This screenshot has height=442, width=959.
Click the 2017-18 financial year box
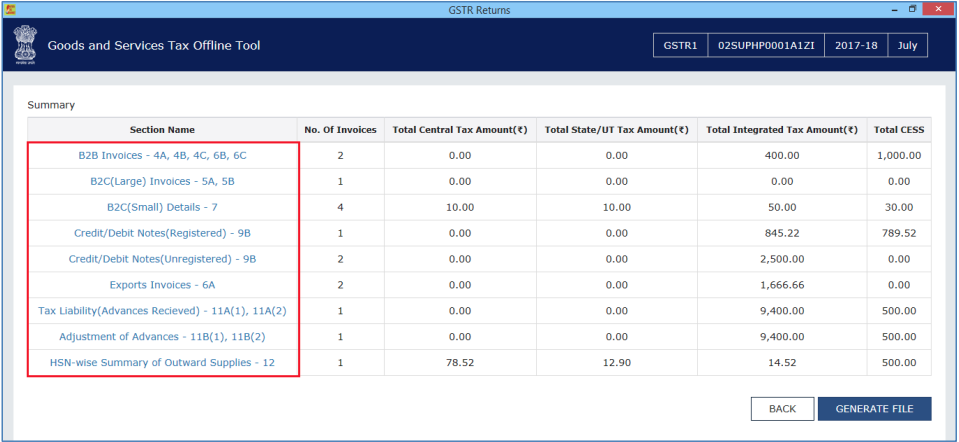[x=853, y=46]
